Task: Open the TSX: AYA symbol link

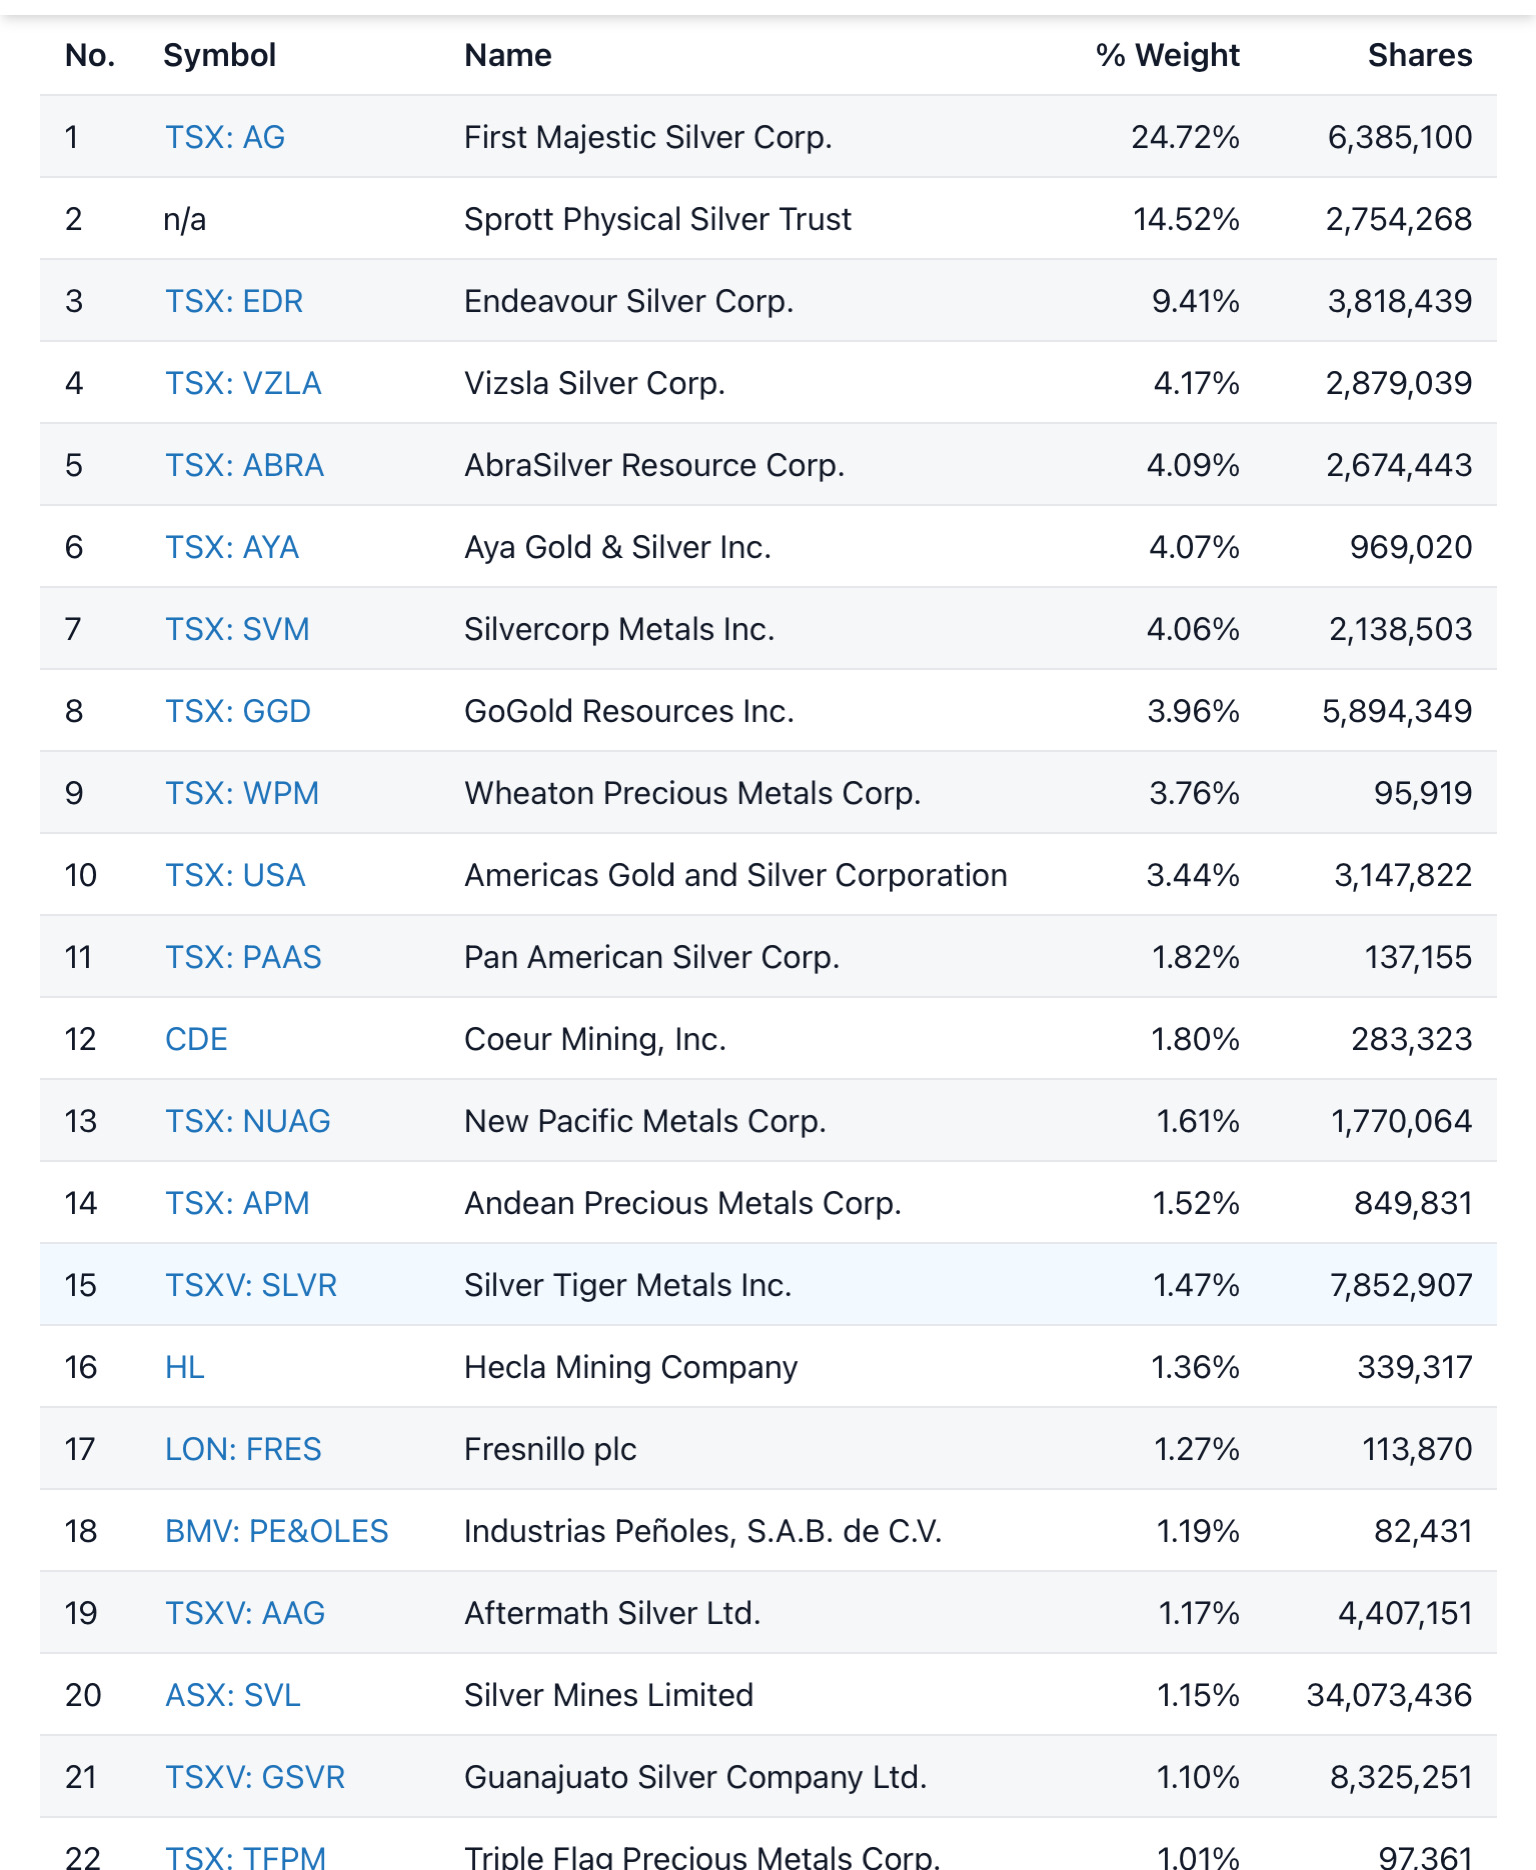Action: tap(232, 547)
